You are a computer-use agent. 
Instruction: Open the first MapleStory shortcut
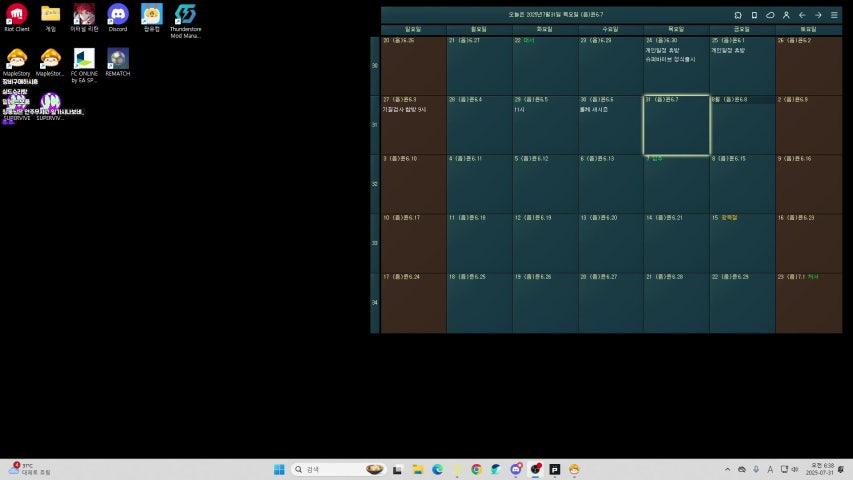tap(17, 63)
